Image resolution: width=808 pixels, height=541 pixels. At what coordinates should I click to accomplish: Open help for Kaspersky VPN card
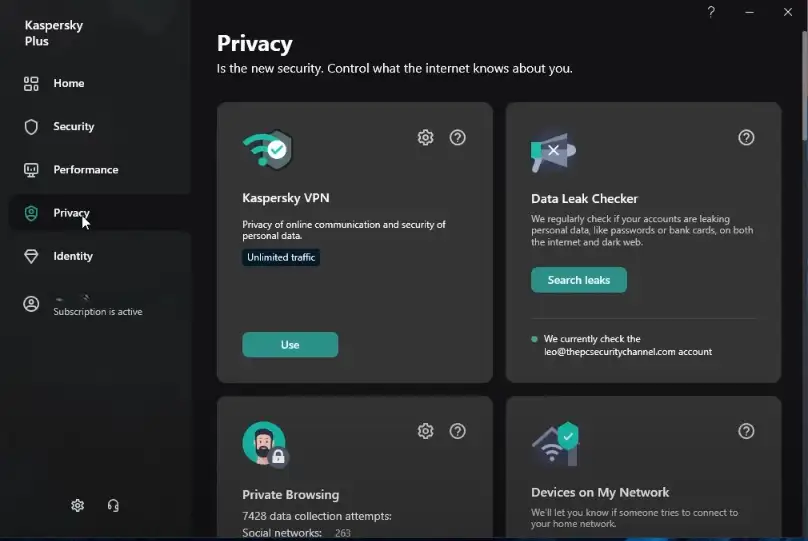[458, 138]
